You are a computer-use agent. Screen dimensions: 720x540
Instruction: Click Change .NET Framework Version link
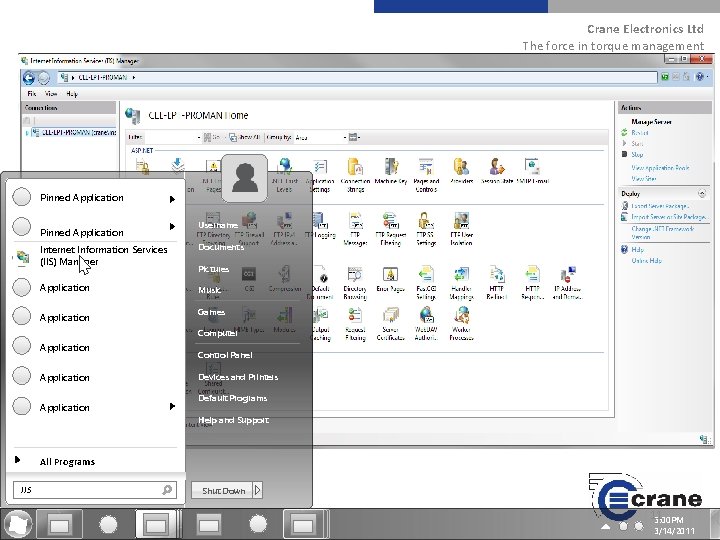(663, 232)
